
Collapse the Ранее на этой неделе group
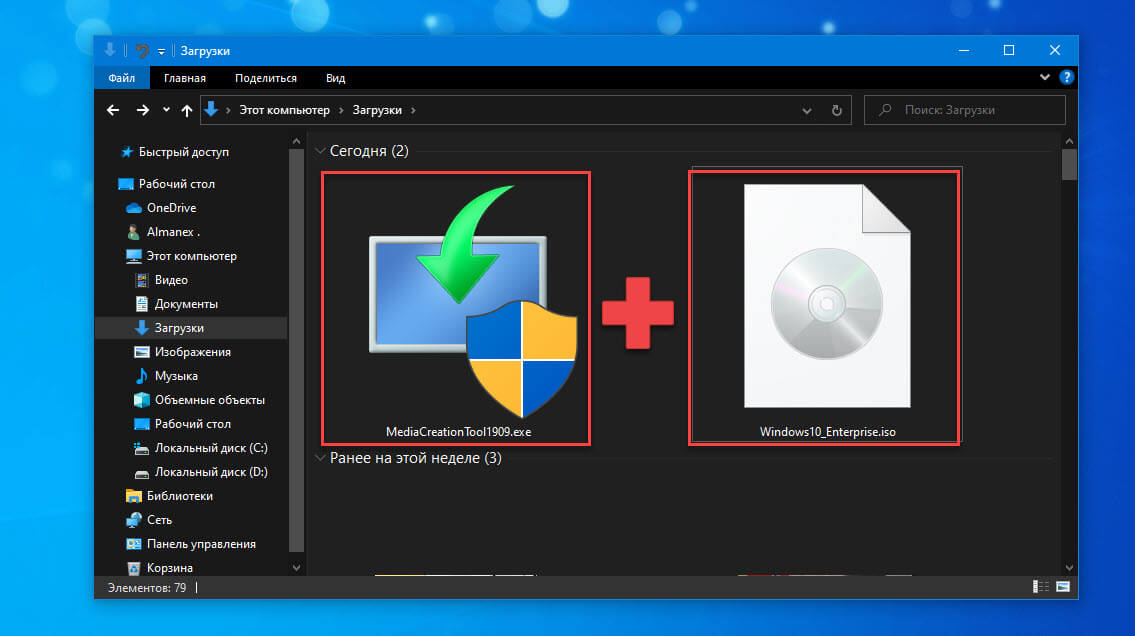point(320,458)
